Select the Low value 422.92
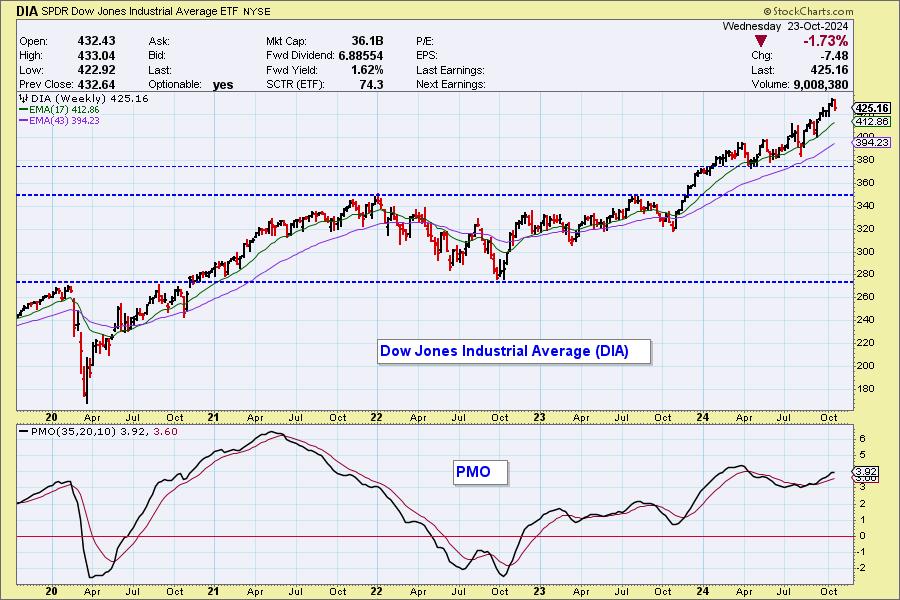Viewport: 900px width, 600px height. click(x=96, y=70)
